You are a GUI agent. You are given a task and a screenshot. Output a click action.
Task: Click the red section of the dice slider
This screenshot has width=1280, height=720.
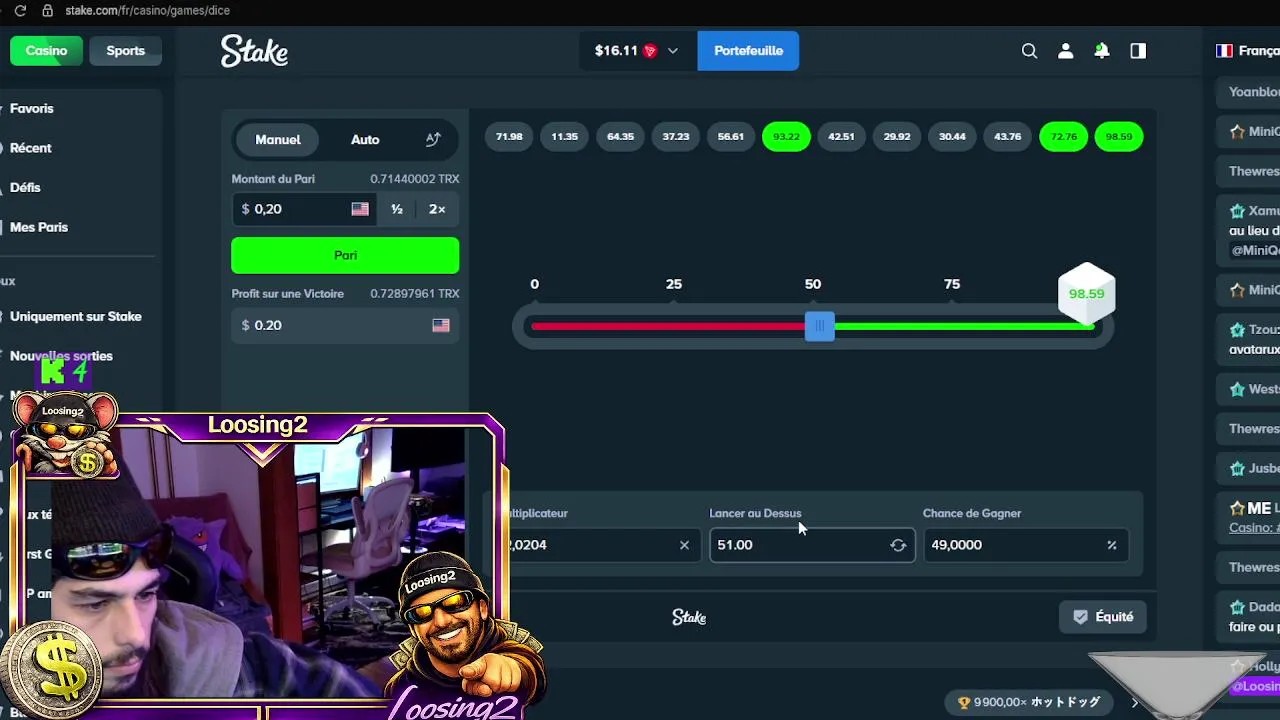(x=668, y=326)
